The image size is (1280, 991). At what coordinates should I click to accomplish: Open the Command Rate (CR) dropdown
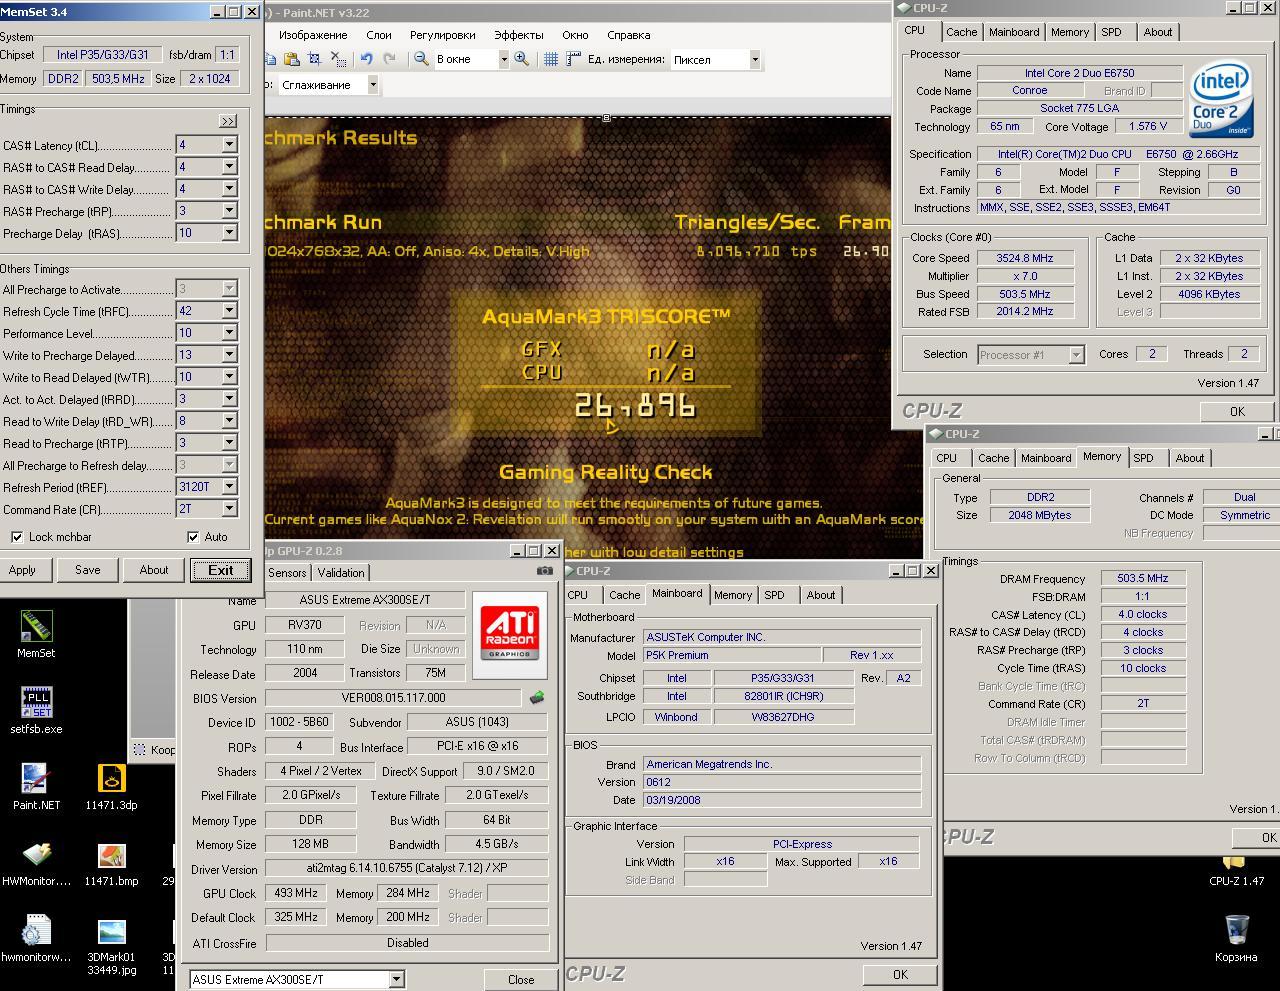229,509
